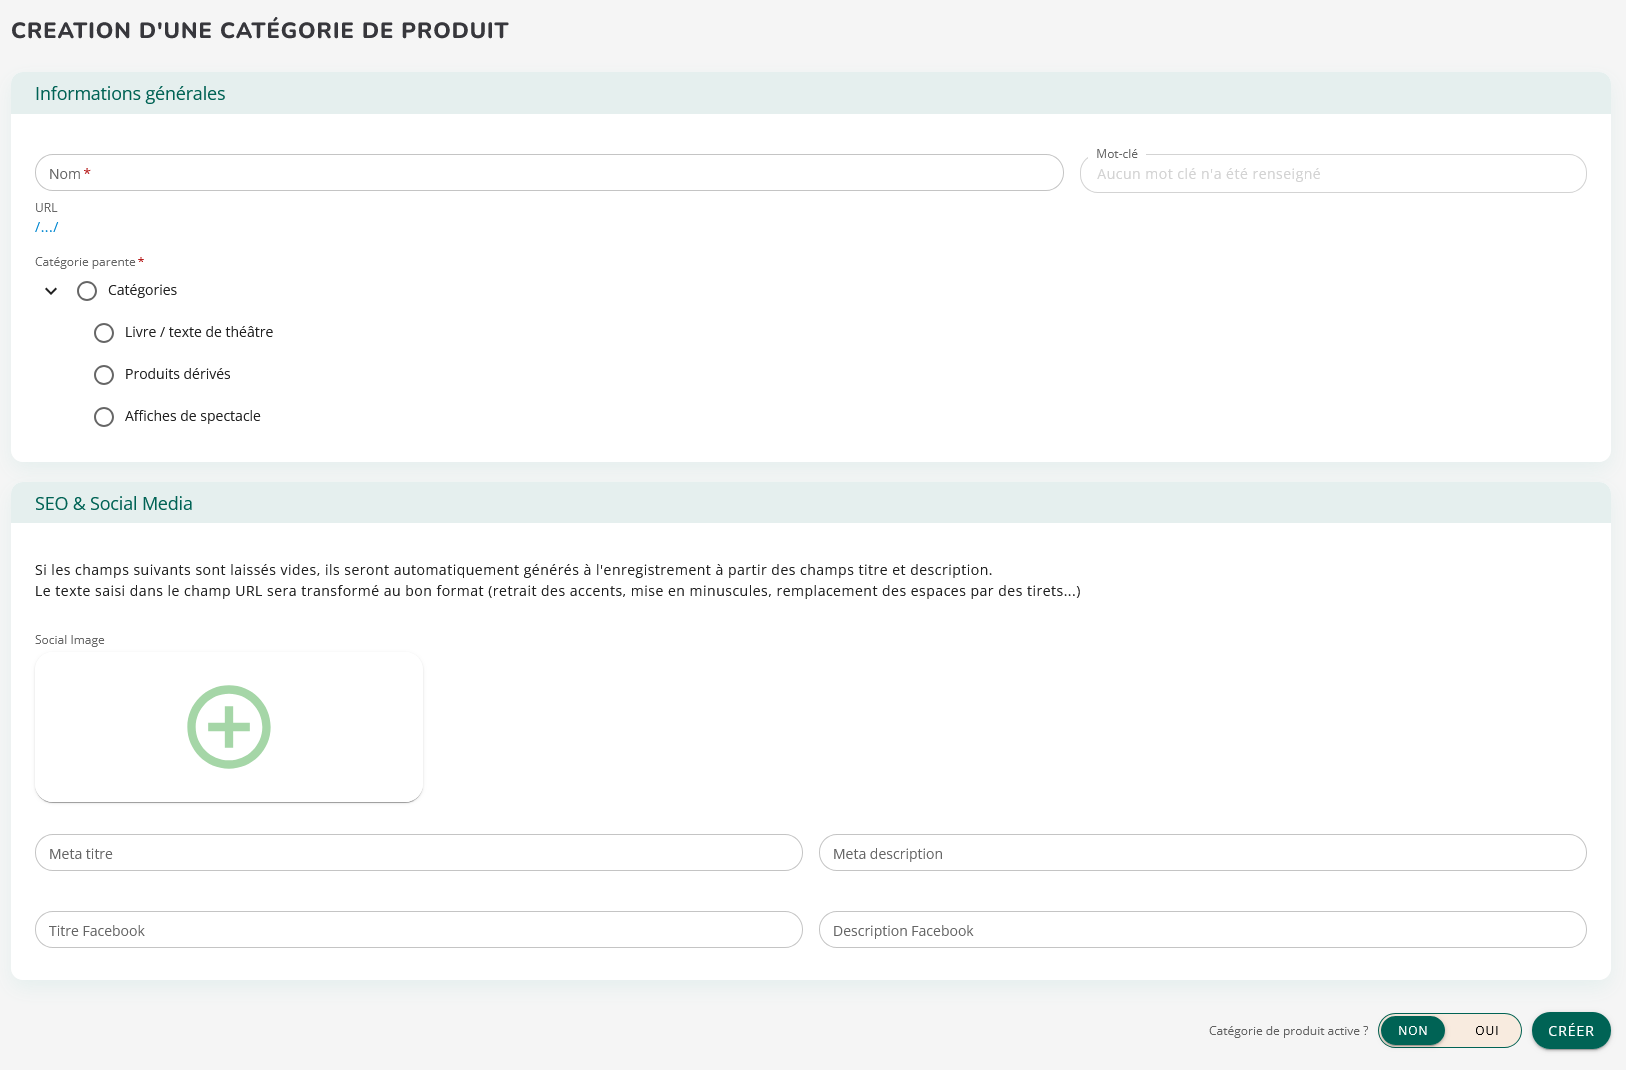The image size is (1626, 1070).
Task: Click the SEO & Social Media section header
Action: click(x=114, y=504)
